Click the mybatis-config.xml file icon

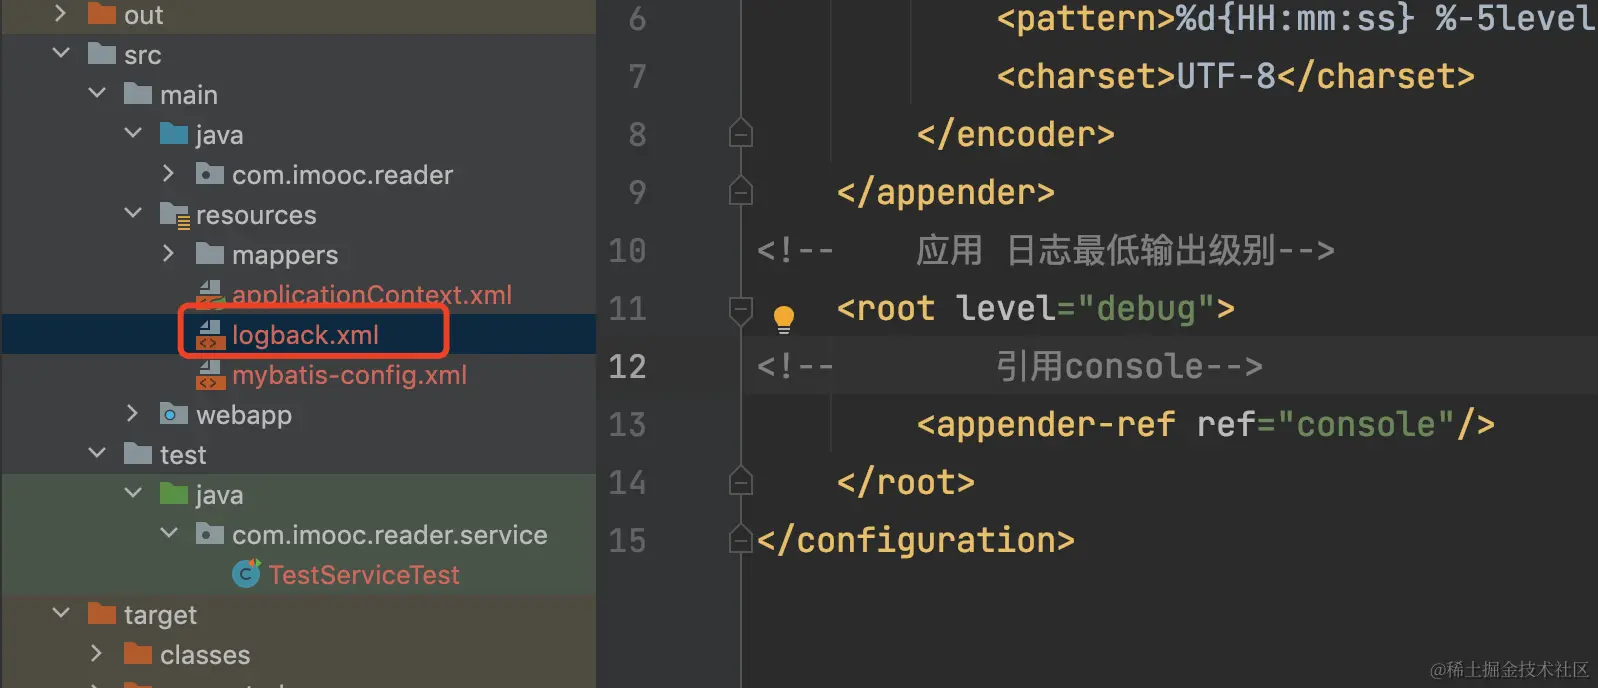pos(210,375)
